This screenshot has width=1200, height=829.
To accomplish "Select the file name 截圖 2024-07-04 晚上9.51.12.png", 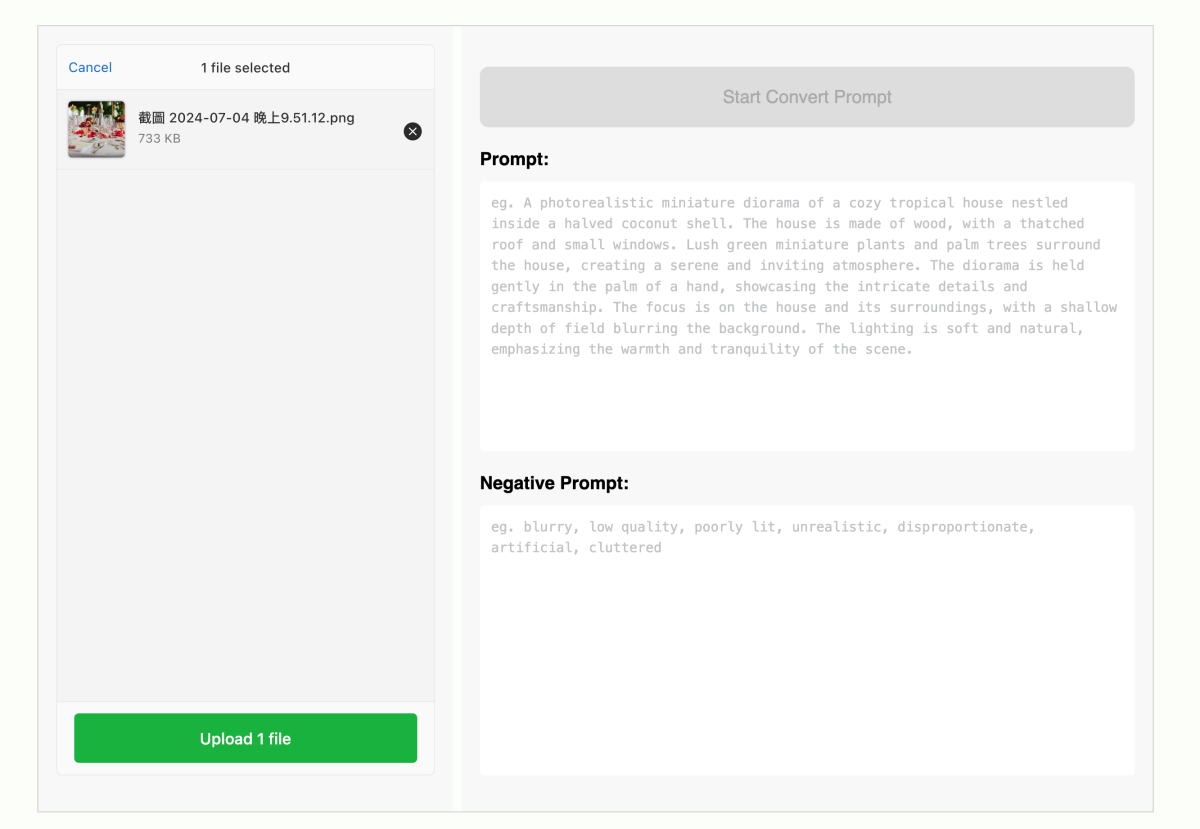I will pos(246,118).
